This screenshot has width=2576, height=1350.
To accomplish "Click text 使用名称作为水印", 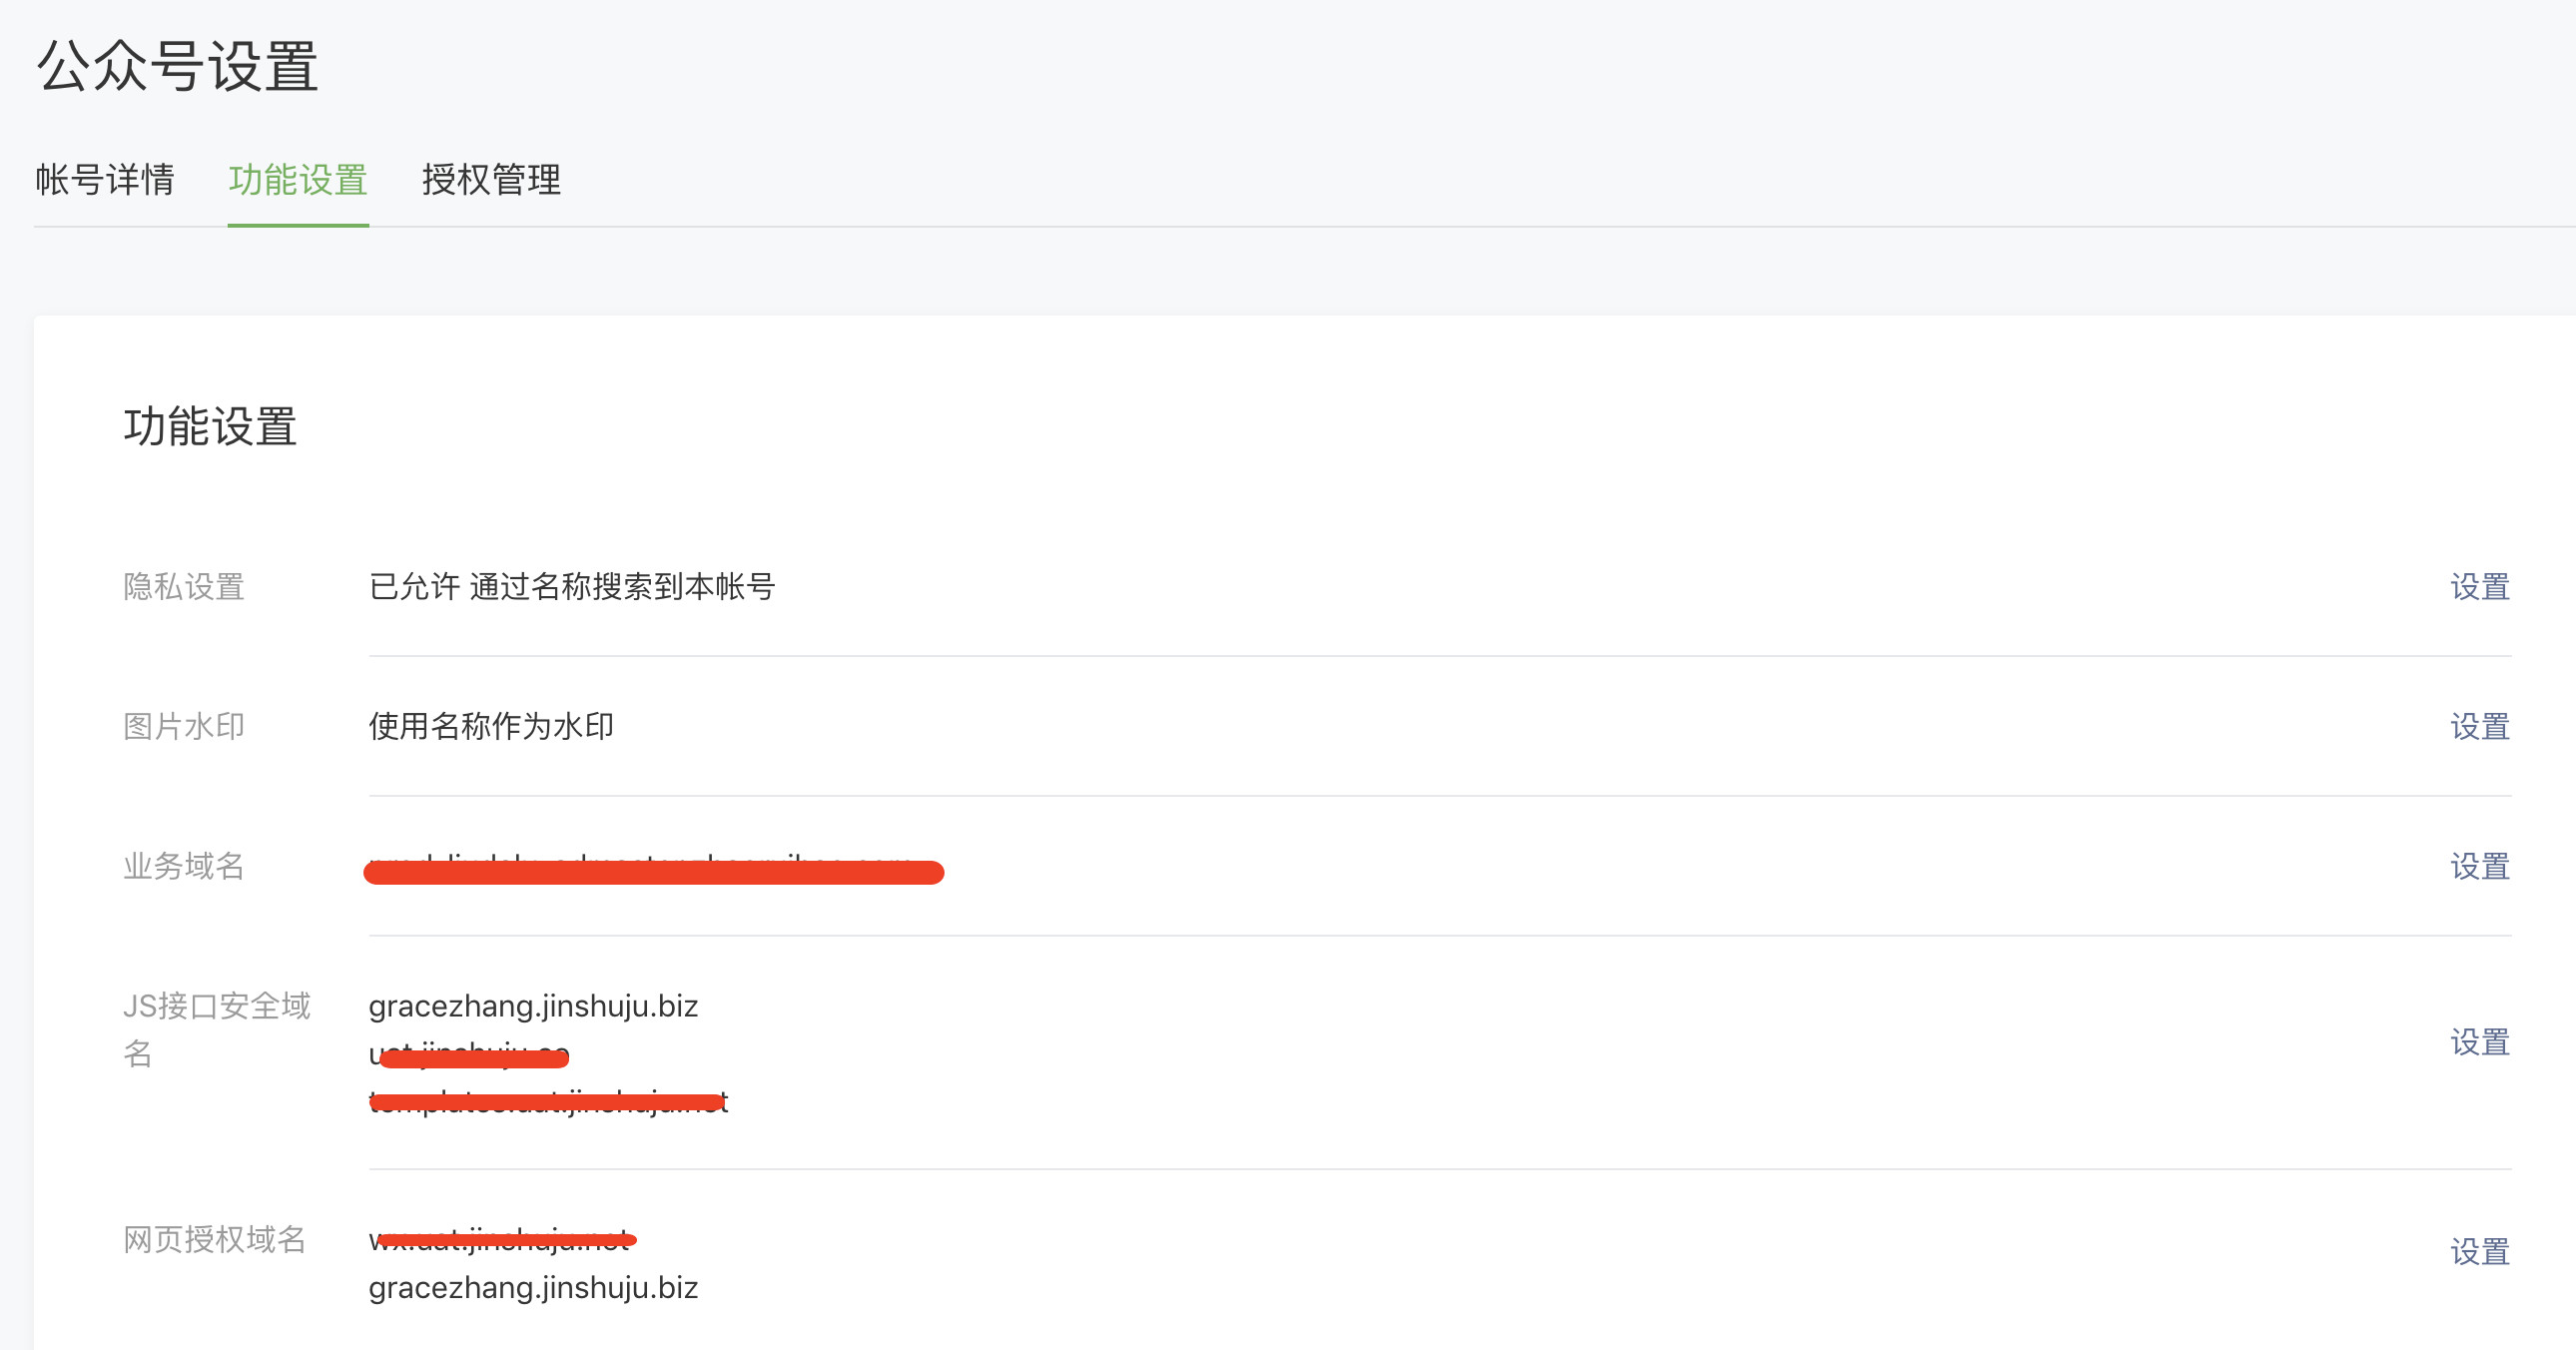I will [491, 727].
